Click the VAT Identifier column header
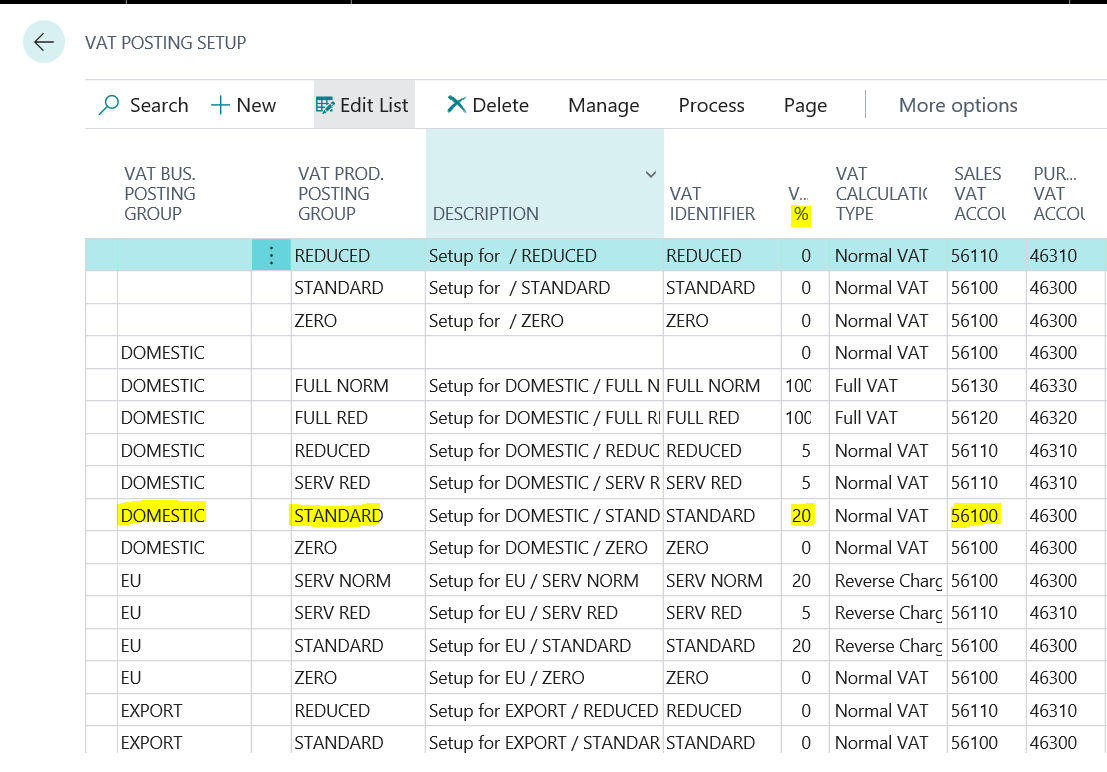The image size is (1107, 772). click(712, 204)
